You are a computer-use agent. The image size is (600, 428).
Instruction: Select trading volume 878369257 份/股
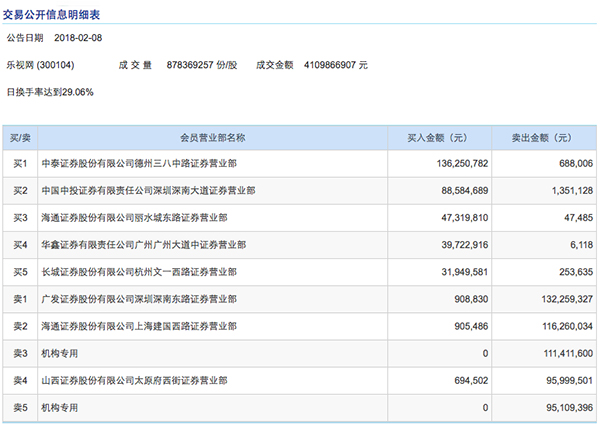coord(202,65)
